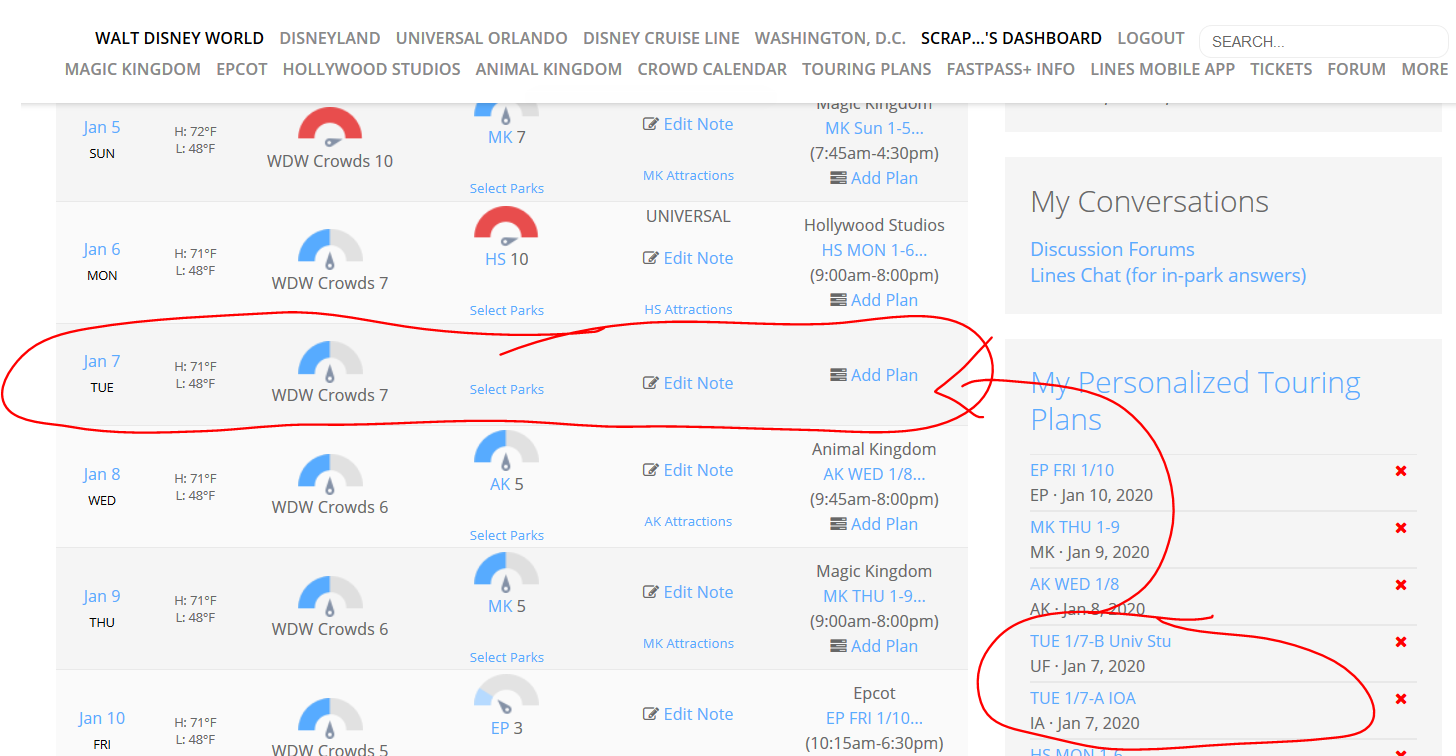1456x756 pixels.
Task: Open the Hollywood Studios nav item
Action: click(x=371, y=69)
